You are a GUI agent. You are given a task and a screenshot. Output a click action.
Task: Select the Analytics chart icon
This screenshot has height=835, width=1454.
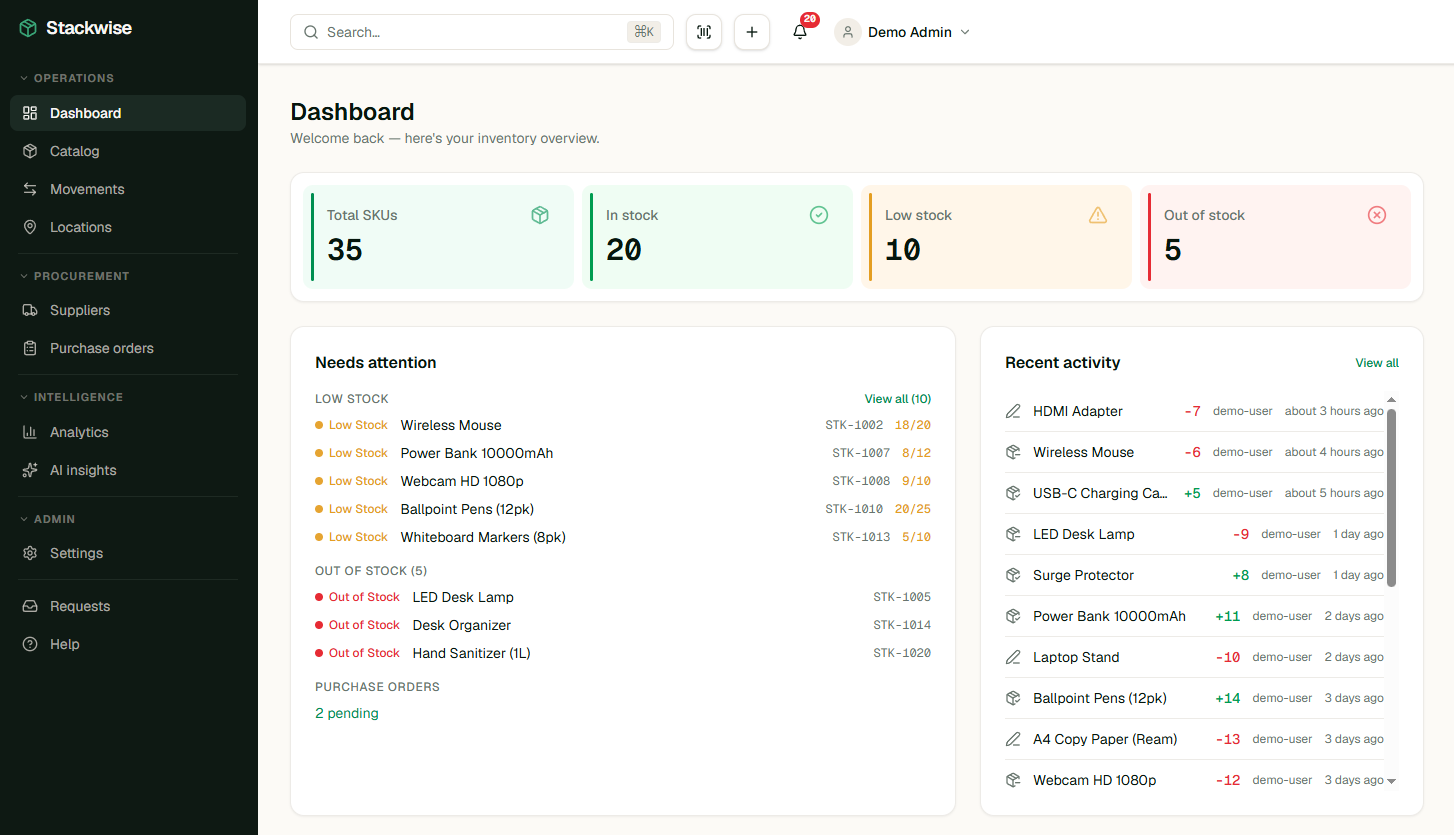tap(30, 432)
